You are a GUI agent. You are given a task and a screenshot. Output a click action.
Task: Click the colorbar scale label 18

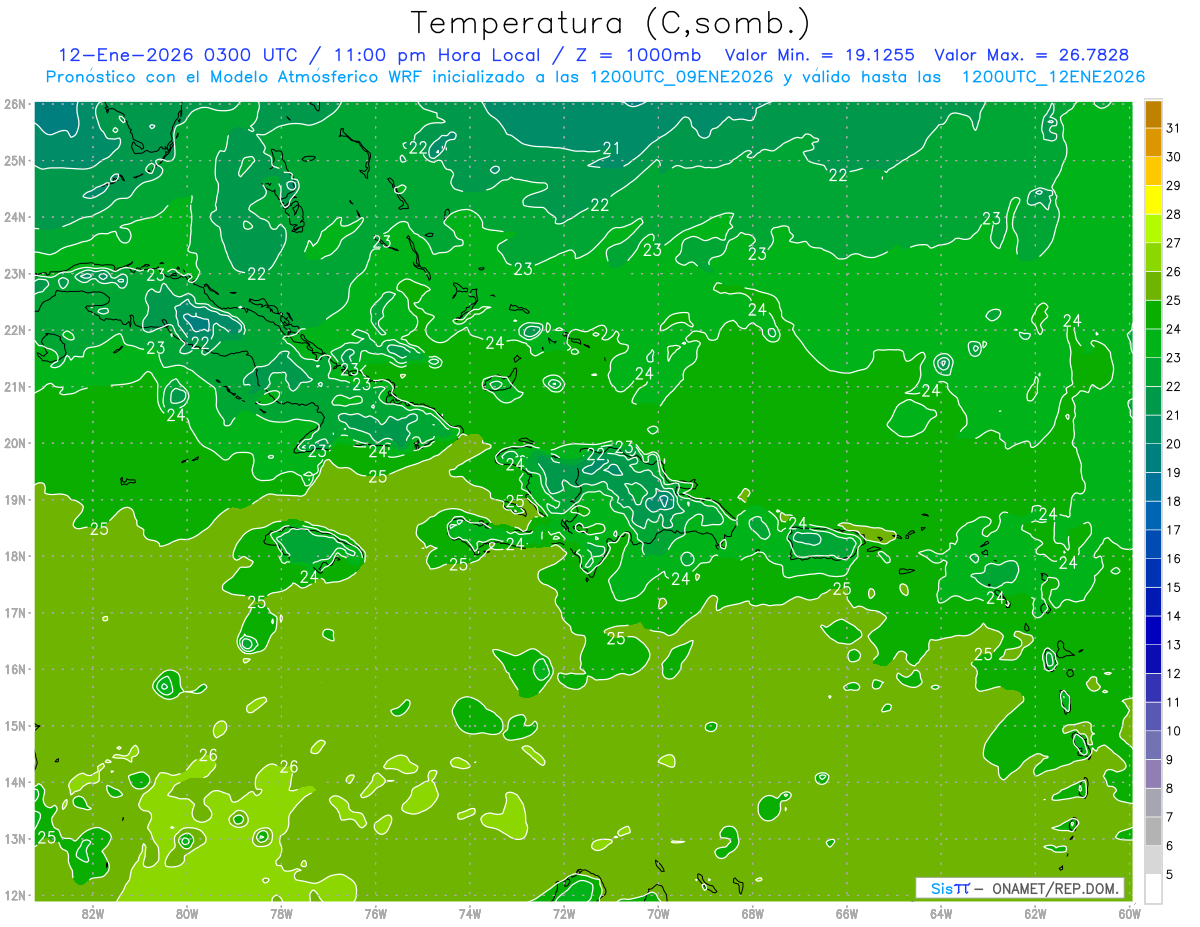tap(1174, 501)
